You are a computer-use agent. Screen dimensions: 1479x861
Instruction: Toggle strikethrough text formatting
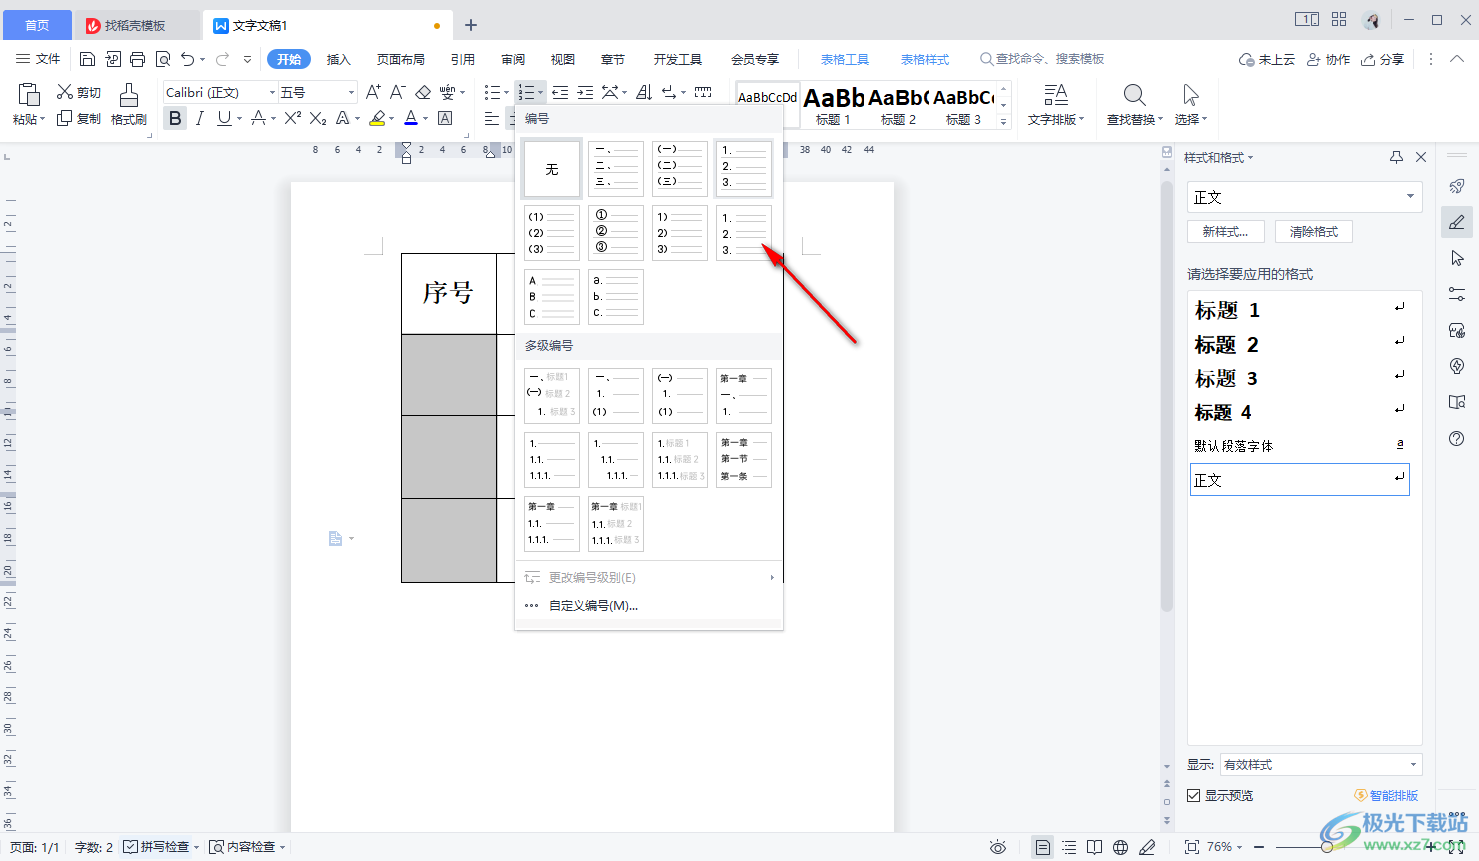[x=258, y=118]
